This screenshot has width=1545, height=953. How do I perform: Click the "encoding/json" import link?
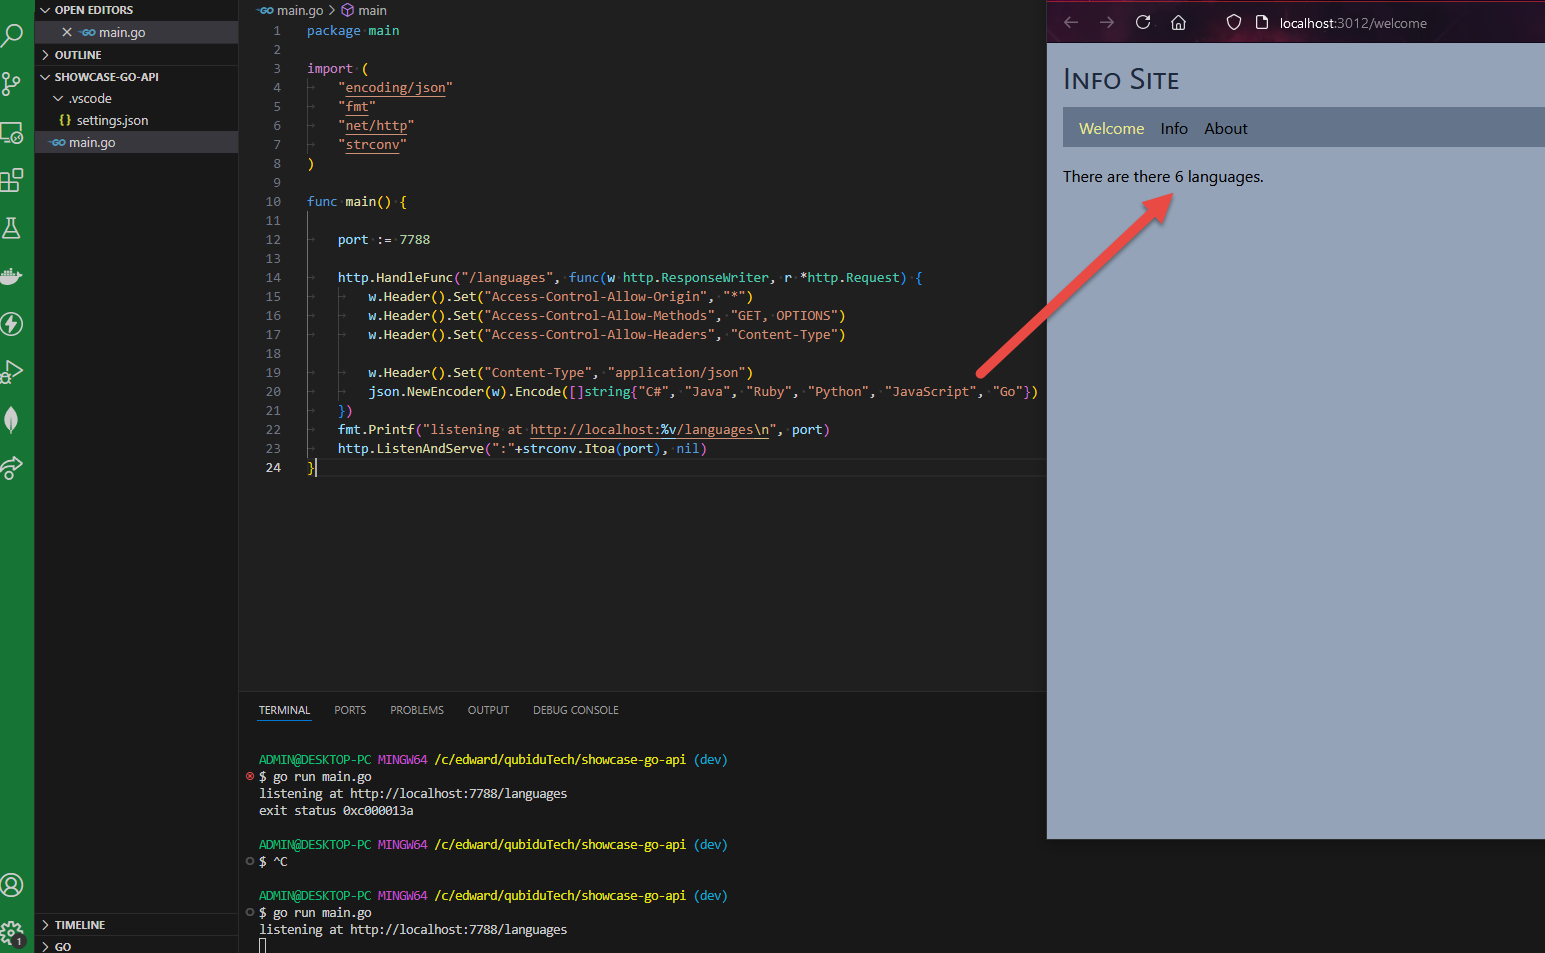point(395,88)
